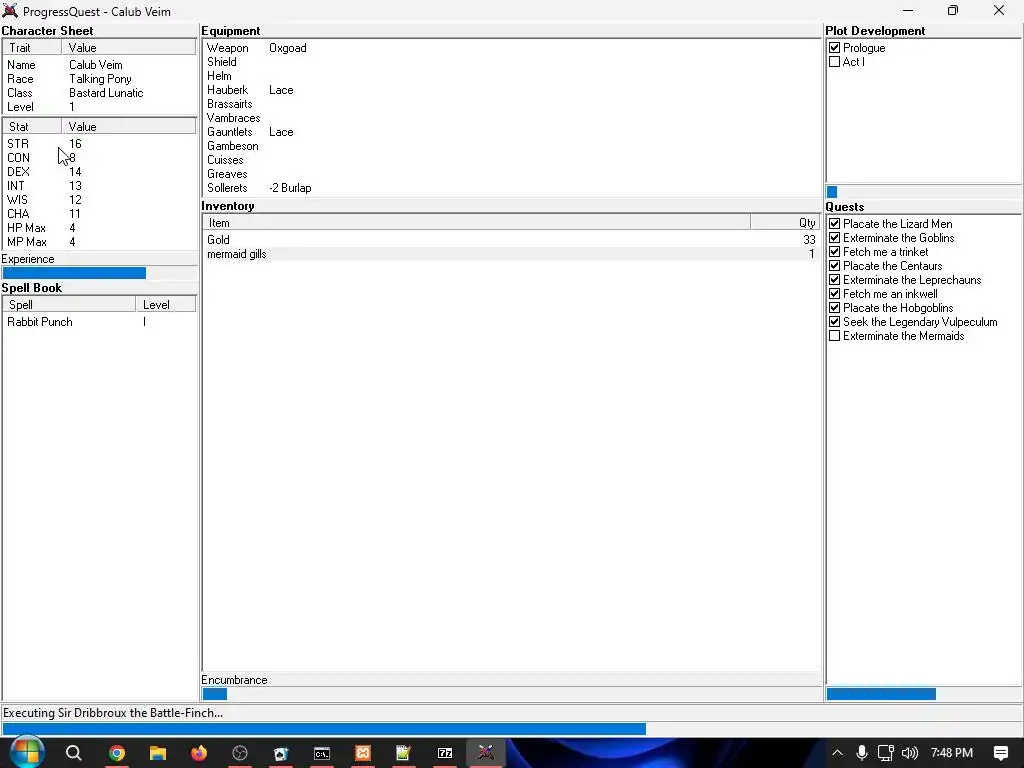The image size is (1024, 768).
Task: Open Notepad++ taskbar icon
Action: tap(404, 753)
